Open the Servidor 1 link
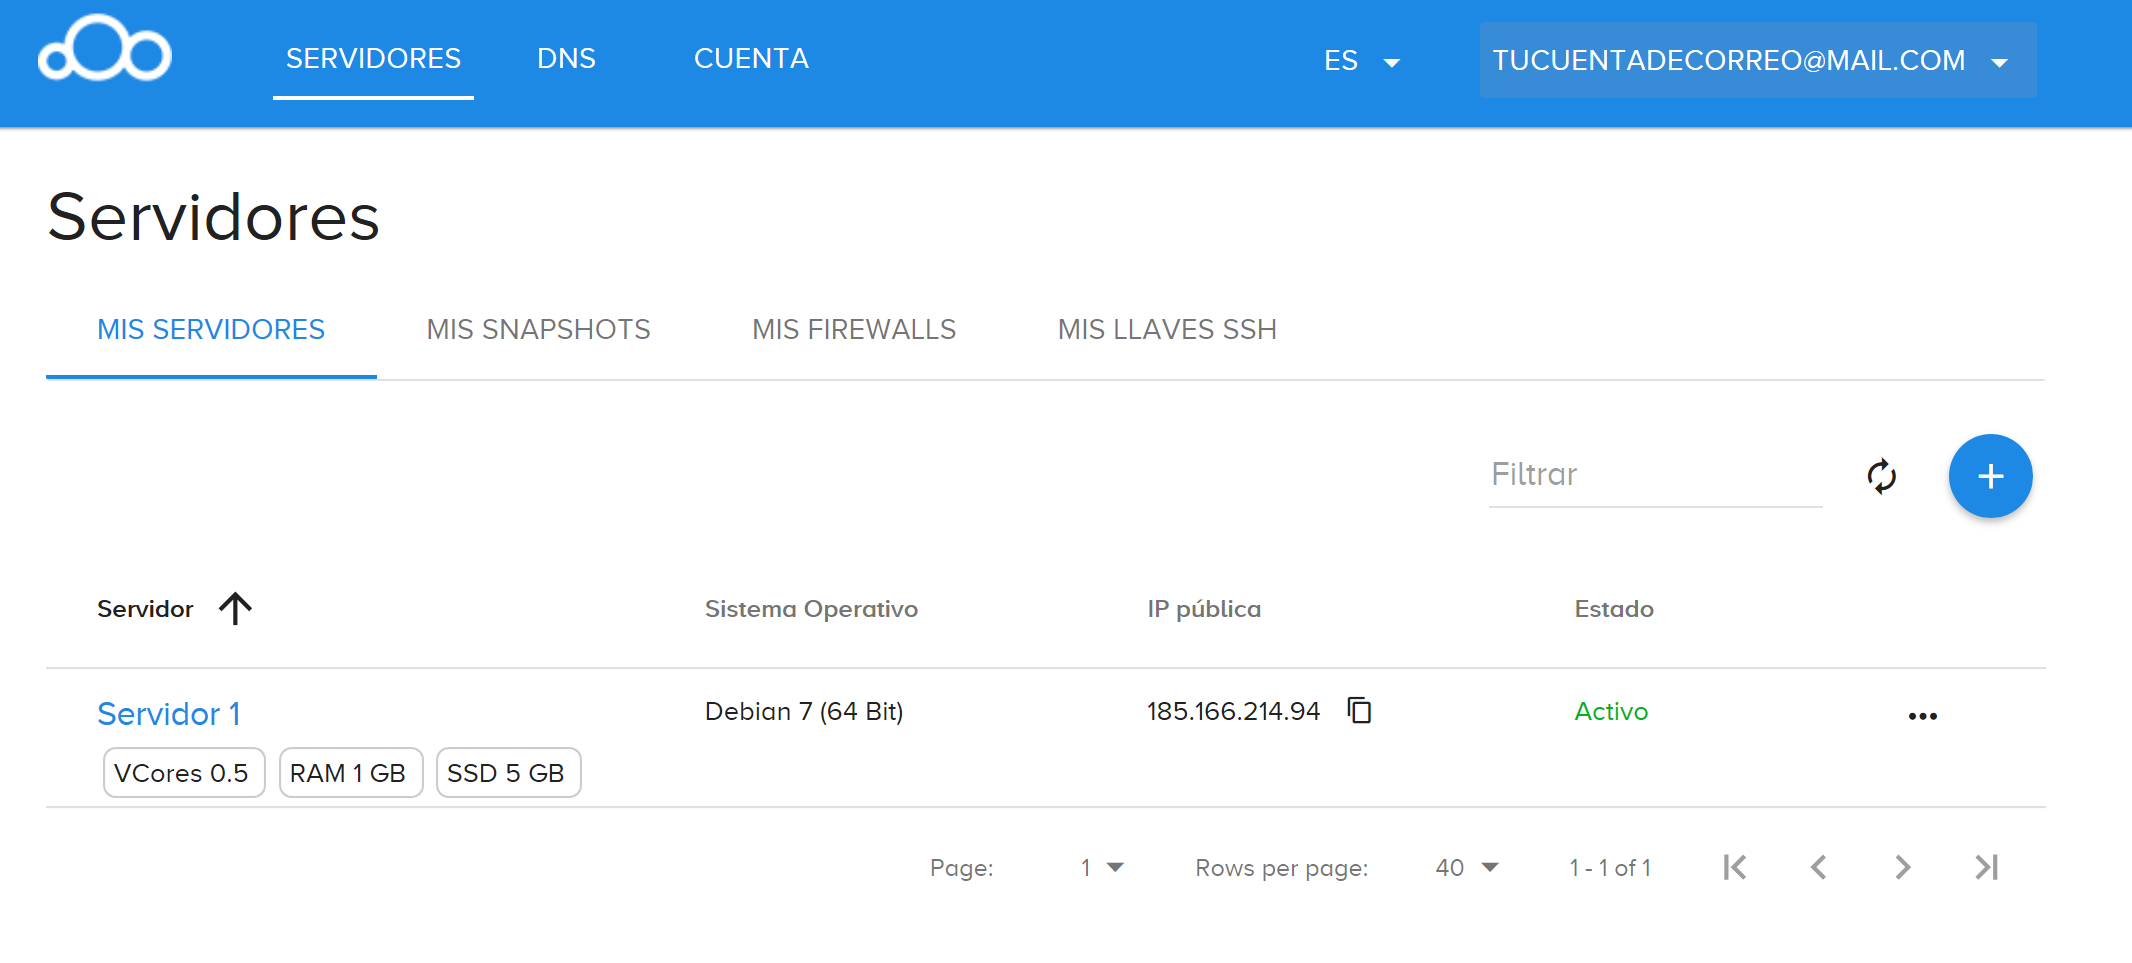Viewport: 2132px width, 963px height. tap(169, 714)
